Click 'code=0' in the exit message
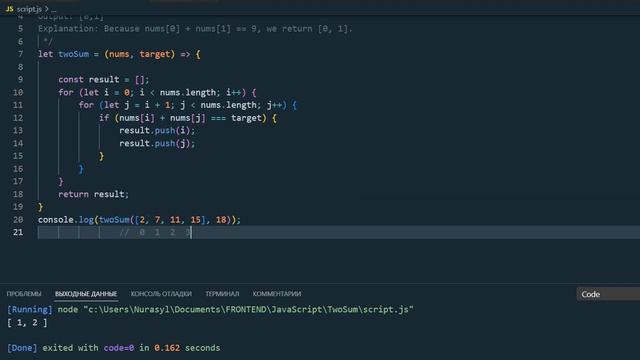Screen dimensions: 640x360 119,348
